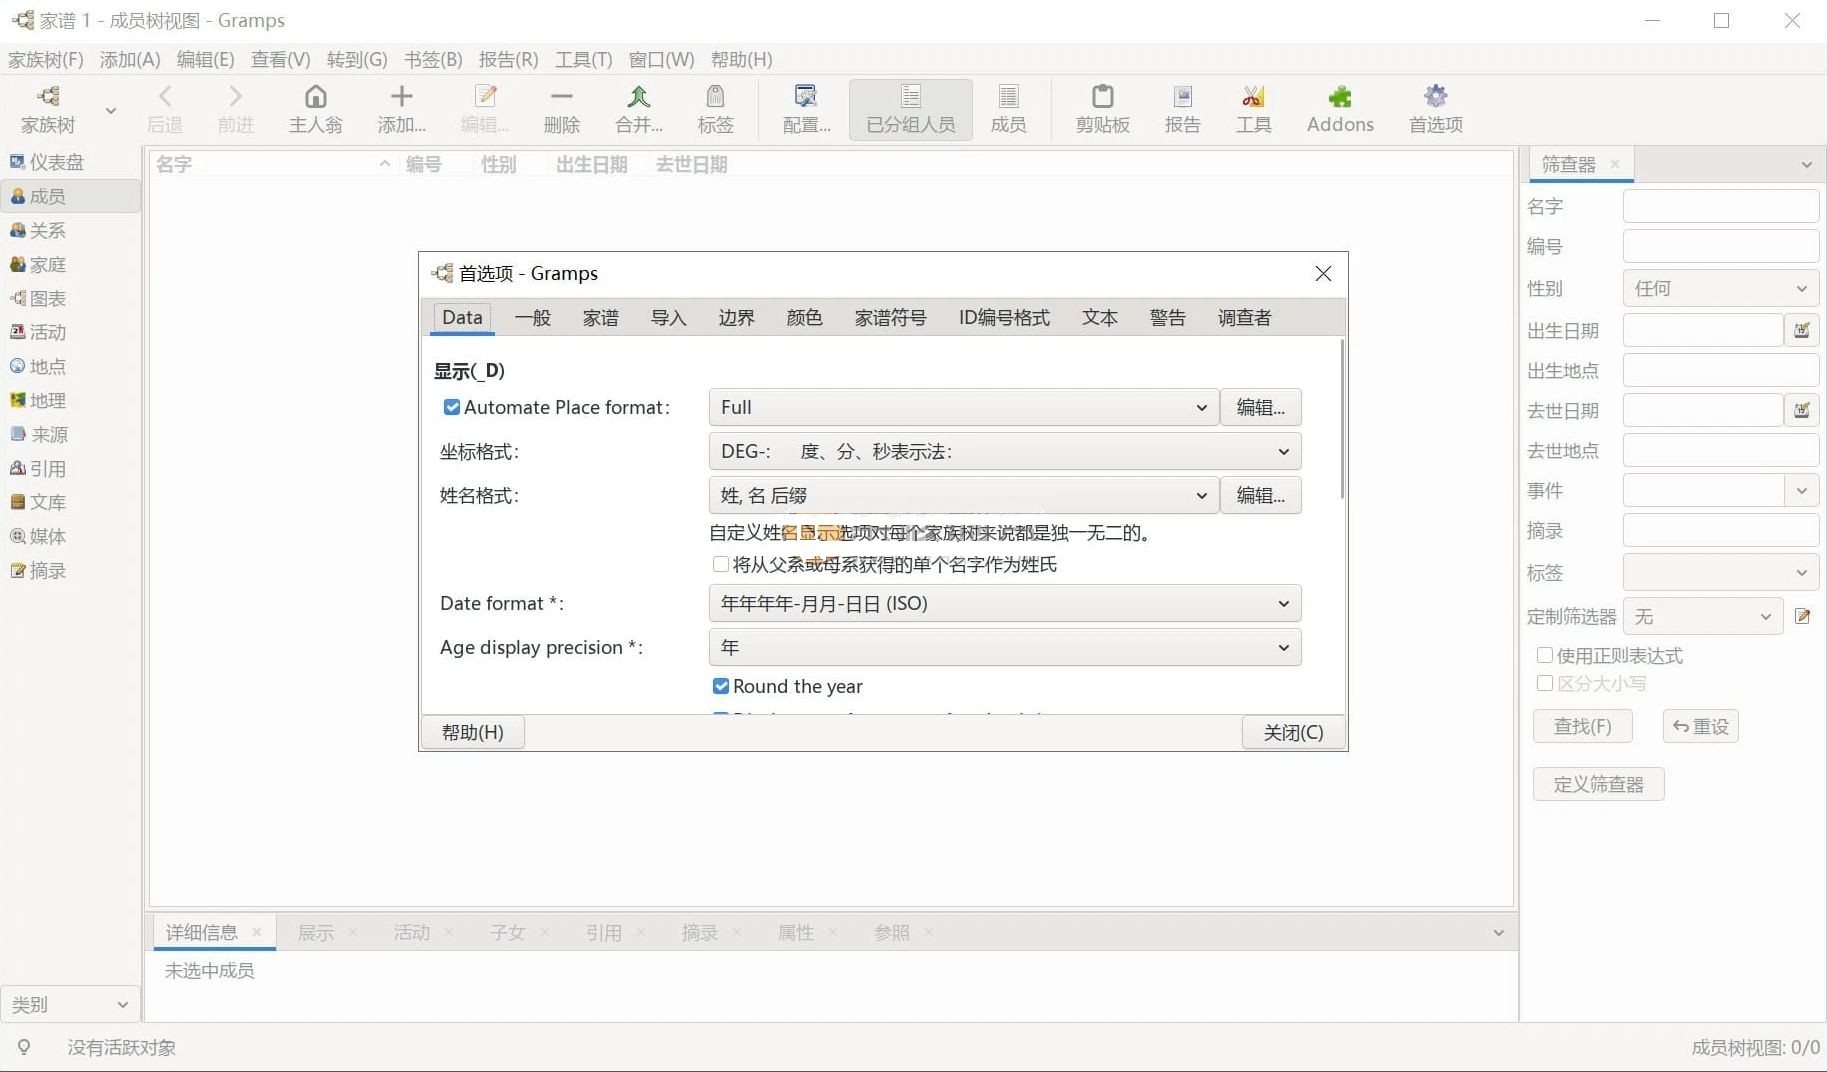Open the 出生日期 date editor icon
This screenshot has width=1827, height=1072.
(1801, 330)
